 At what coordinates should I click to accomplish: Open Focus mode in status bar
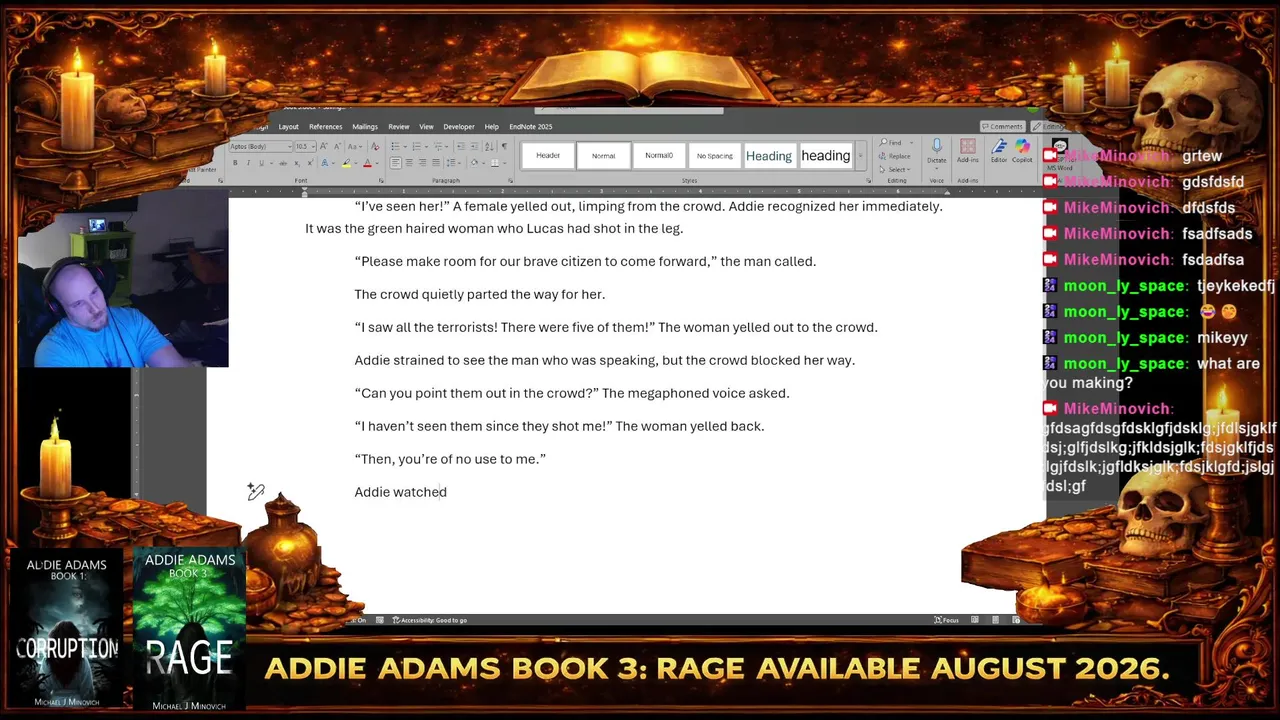click(946, 620)
